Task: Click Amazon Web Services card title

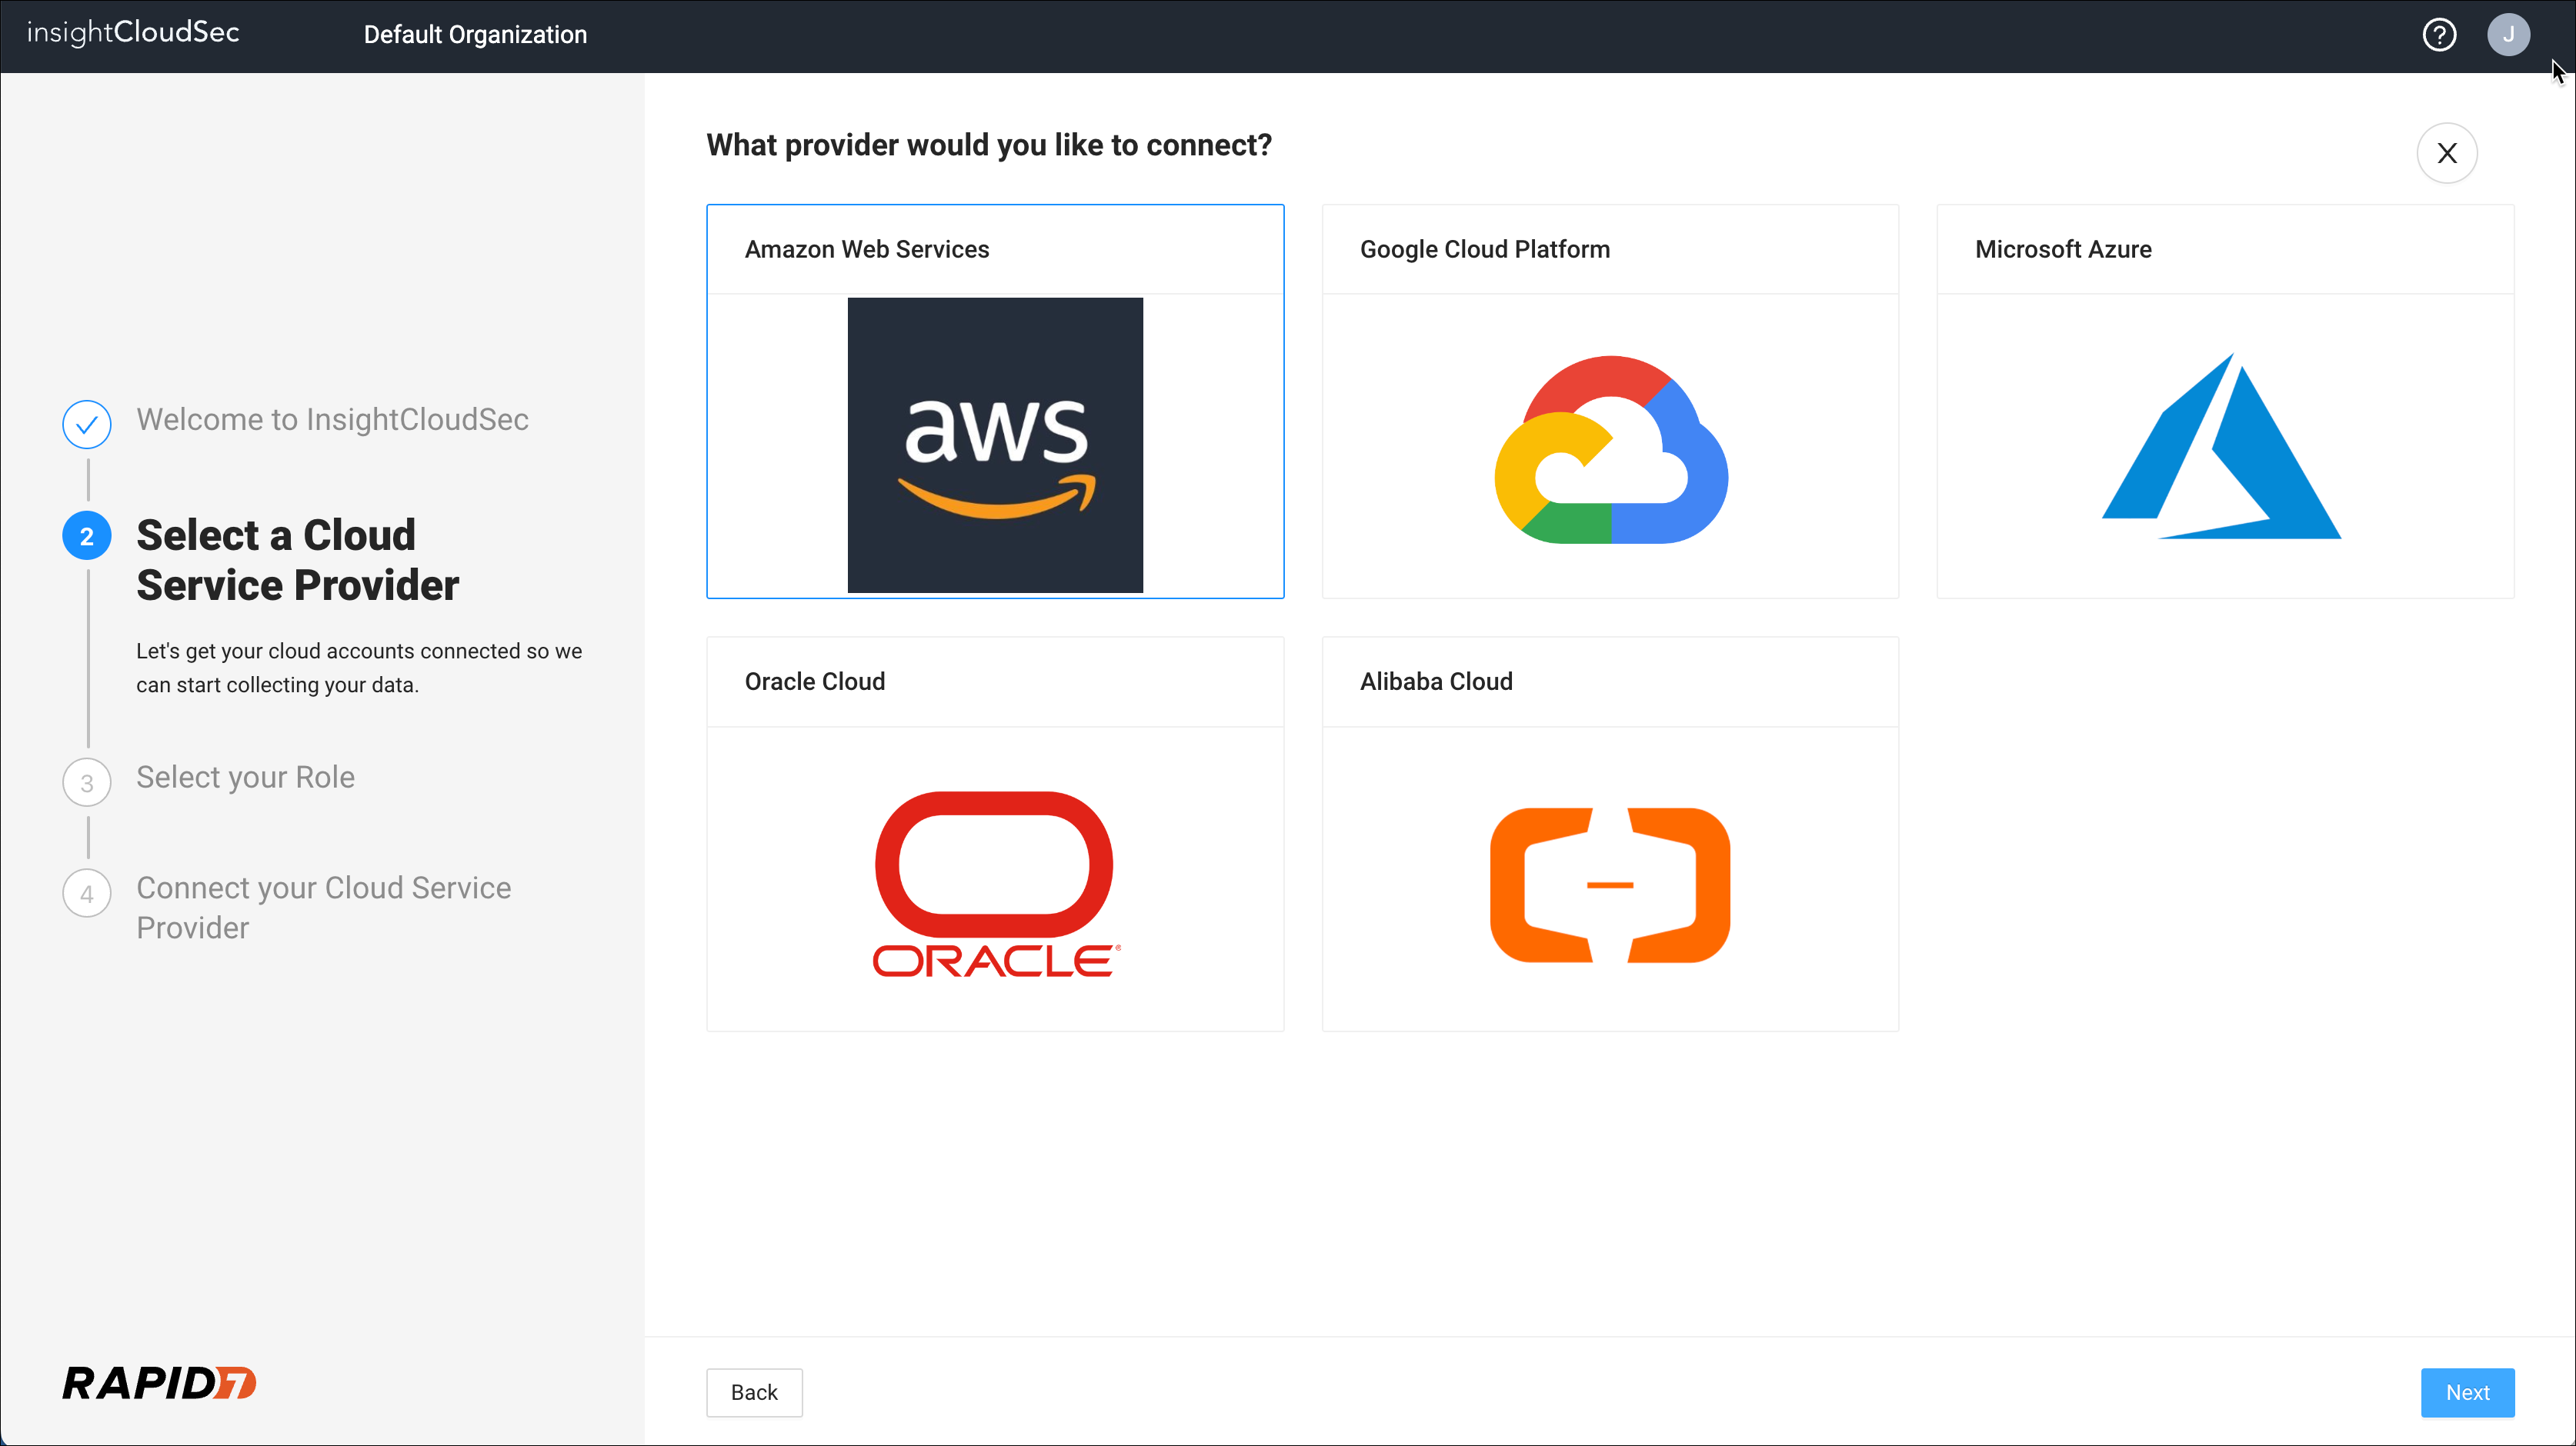Action: 867,249
